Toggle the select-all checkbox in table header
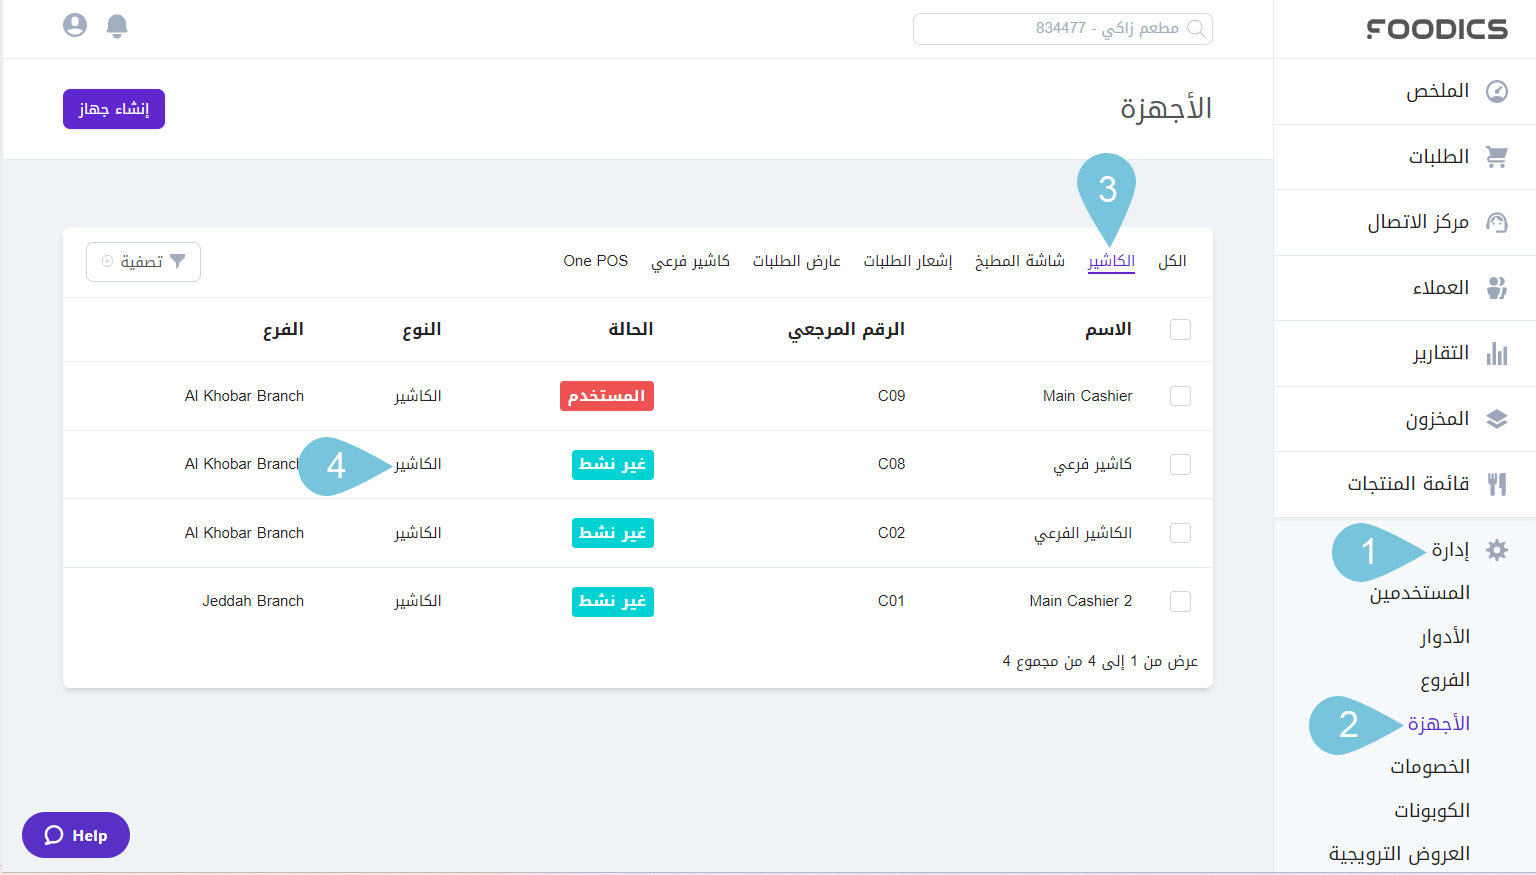This screenshot has height=875, width=1536. click(x=1180, y=330)
